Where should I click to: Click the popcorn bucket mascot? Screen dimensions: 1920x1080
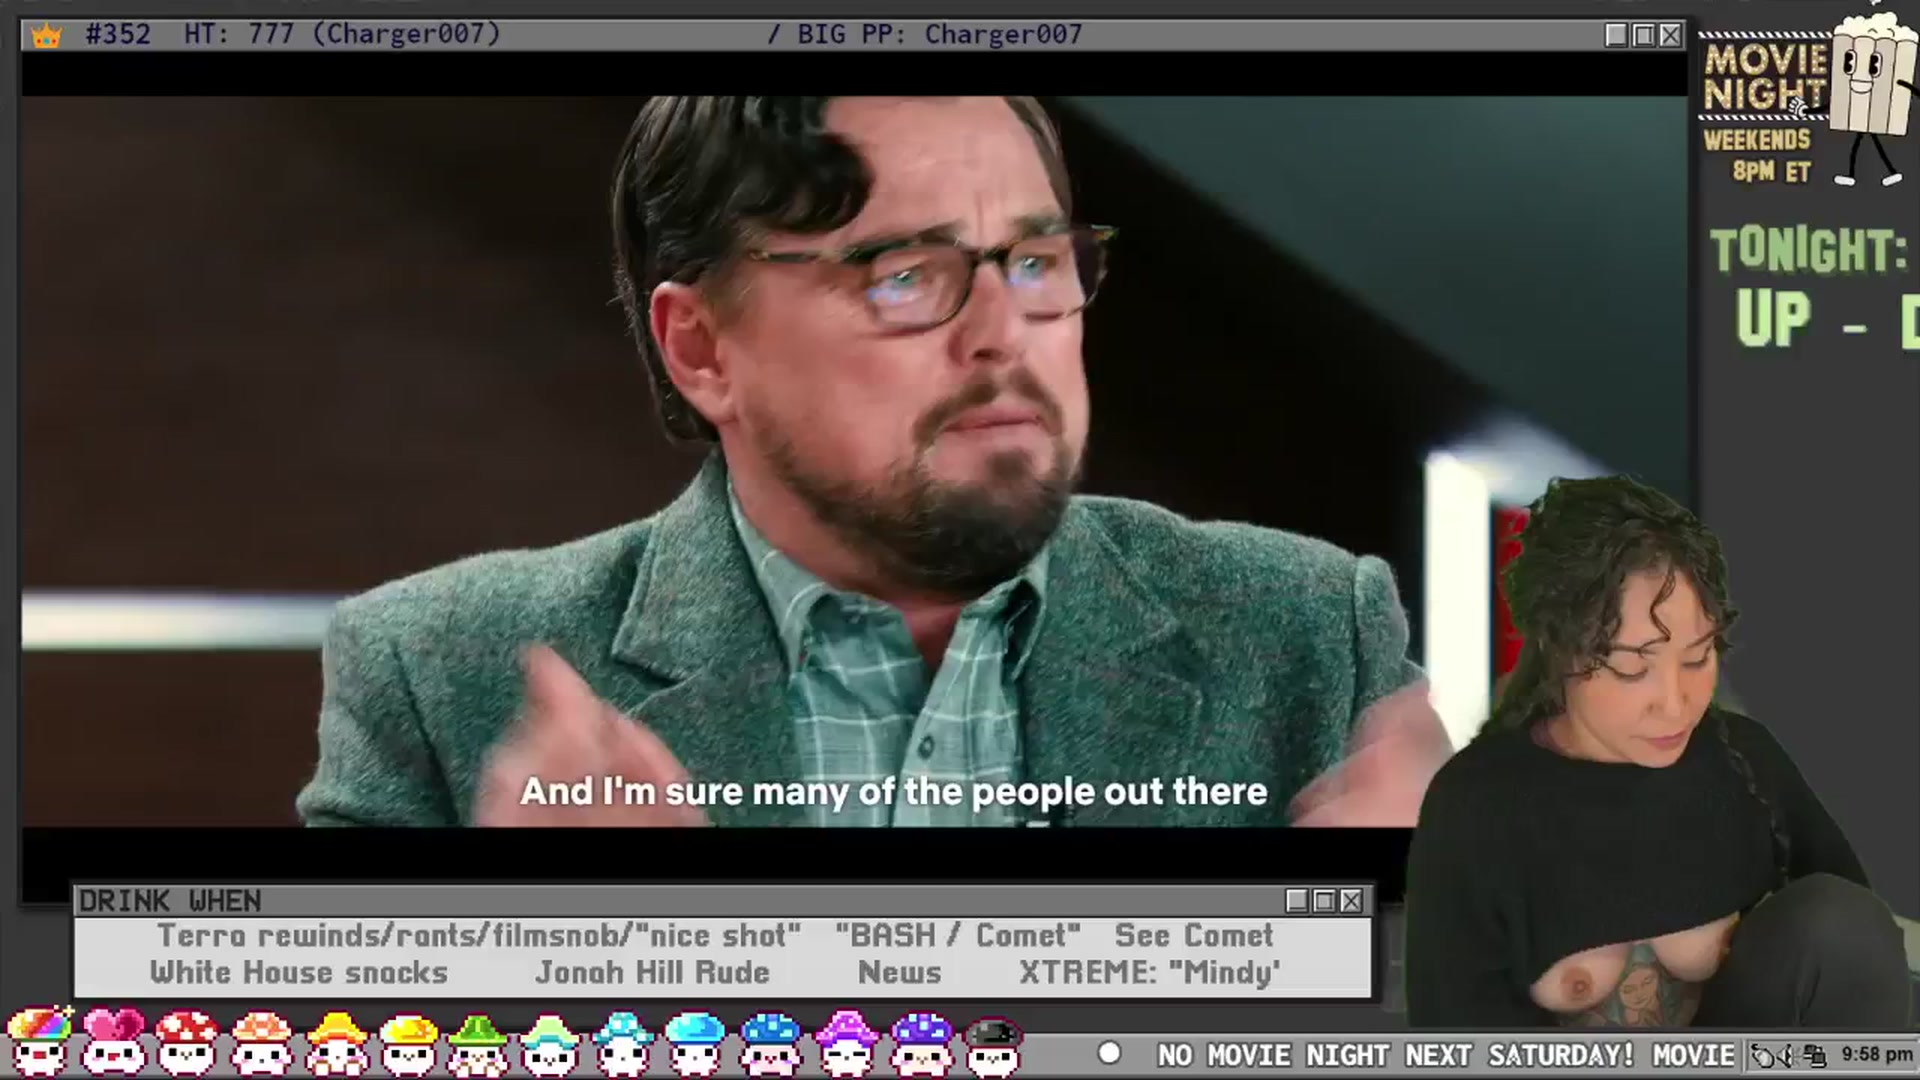(1872, 96)
